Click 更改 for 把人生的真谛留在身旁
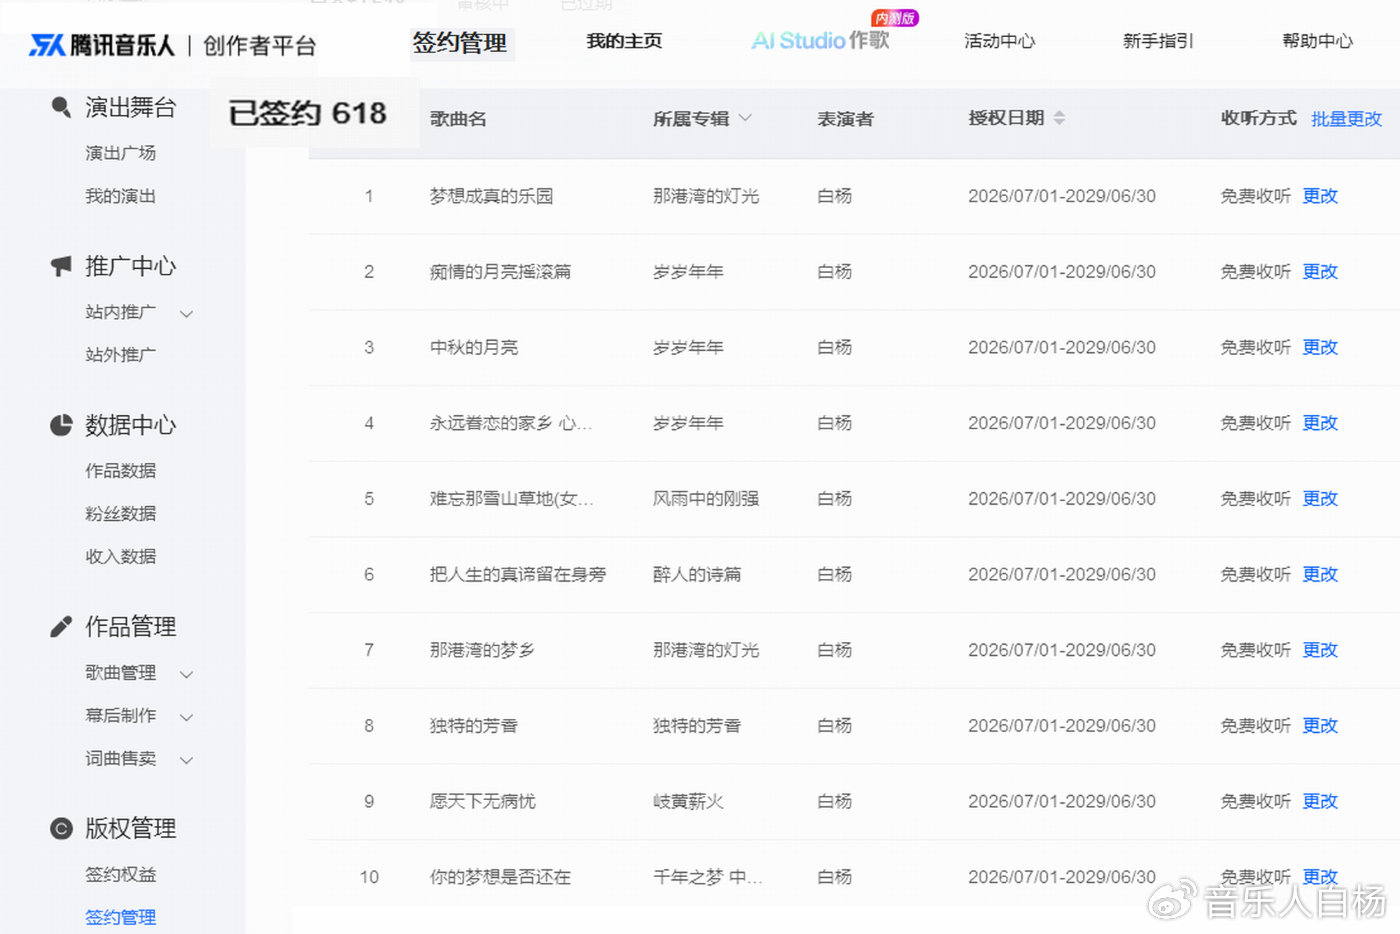1400x934 pixels. pyautogui.click(x=1320, y=574)
